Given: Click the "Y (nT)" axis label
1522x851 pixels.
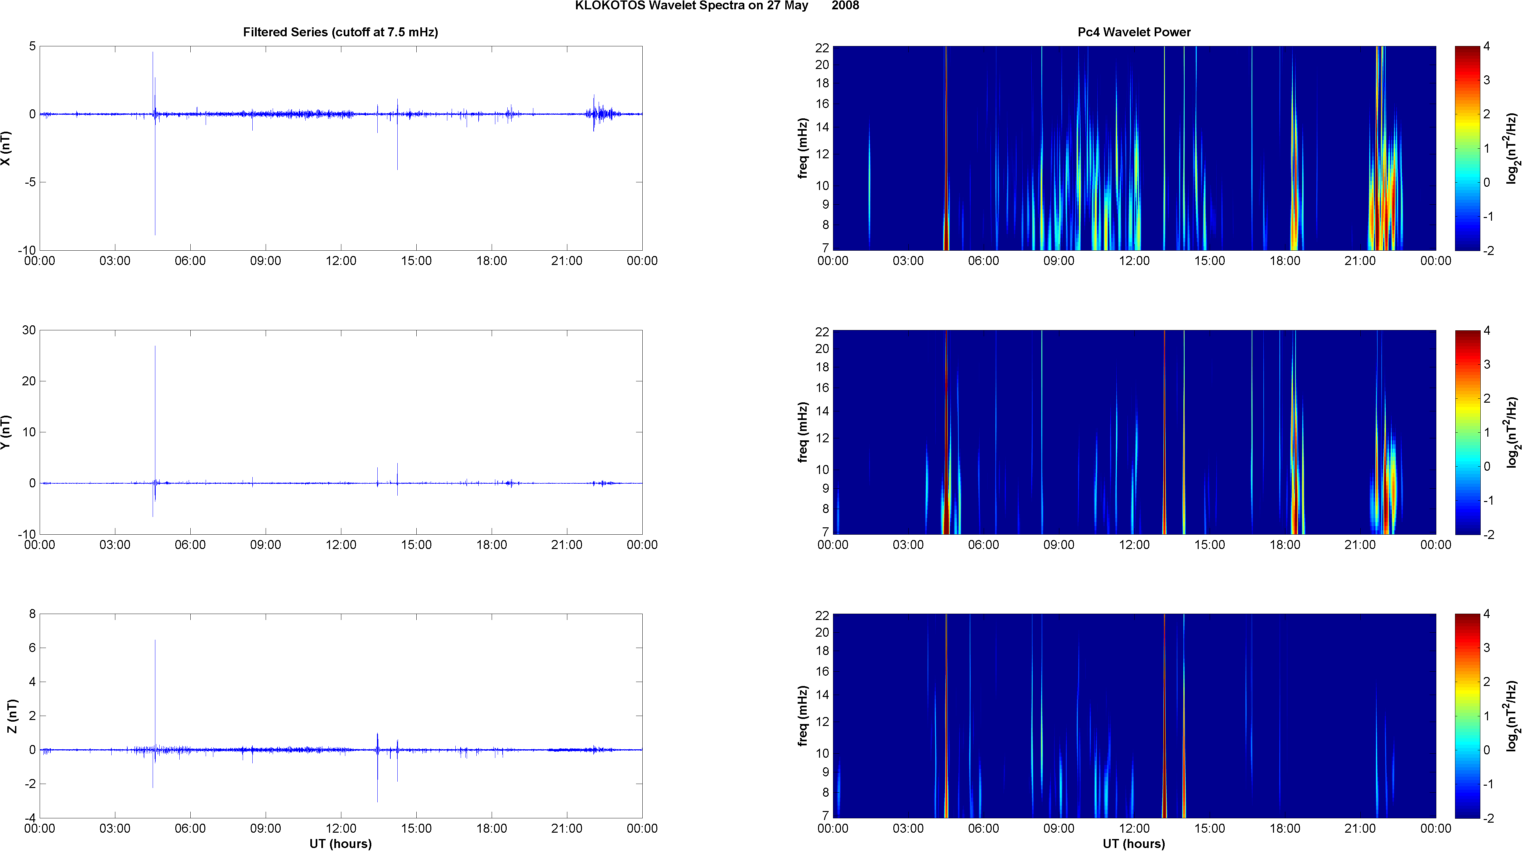Looking at the screenshot, I should pyautogui.click(x=7, y=432).
